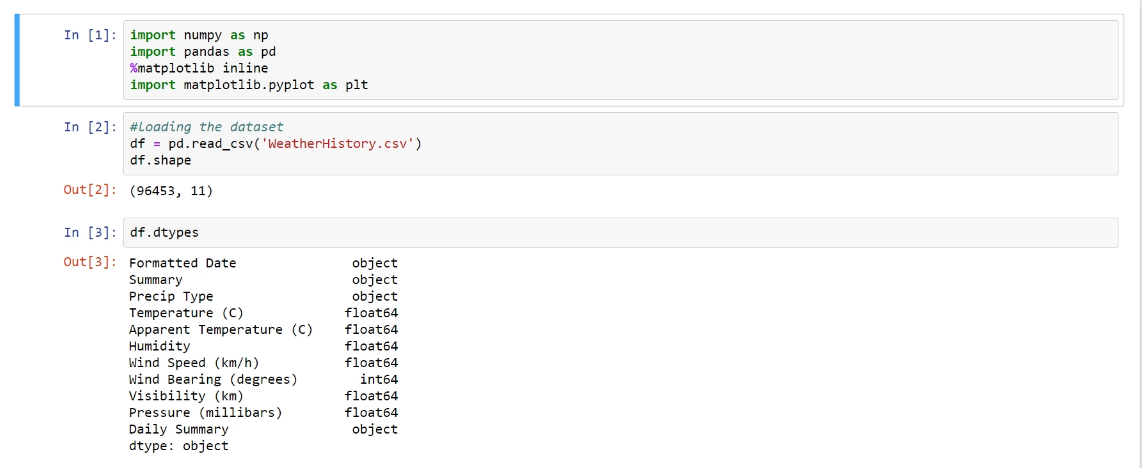This screenshot has height=468, width=1142.
Task: Select the In [1] cell prompt
Action: [91, 35]
